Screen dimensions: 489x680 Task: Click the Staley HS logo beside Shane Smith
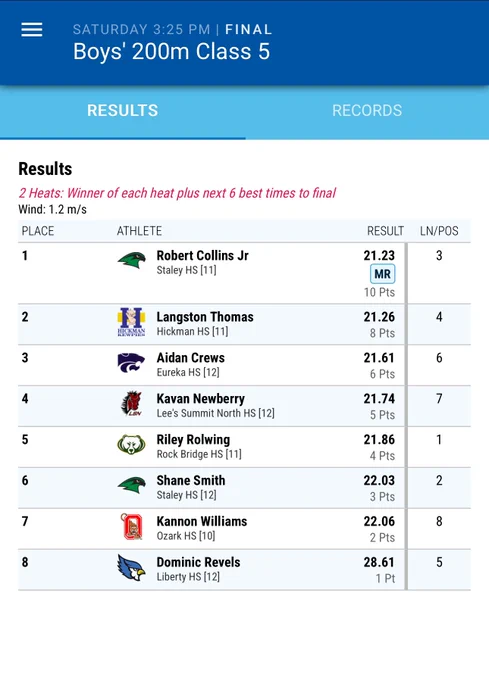click(x=131, y=485)
